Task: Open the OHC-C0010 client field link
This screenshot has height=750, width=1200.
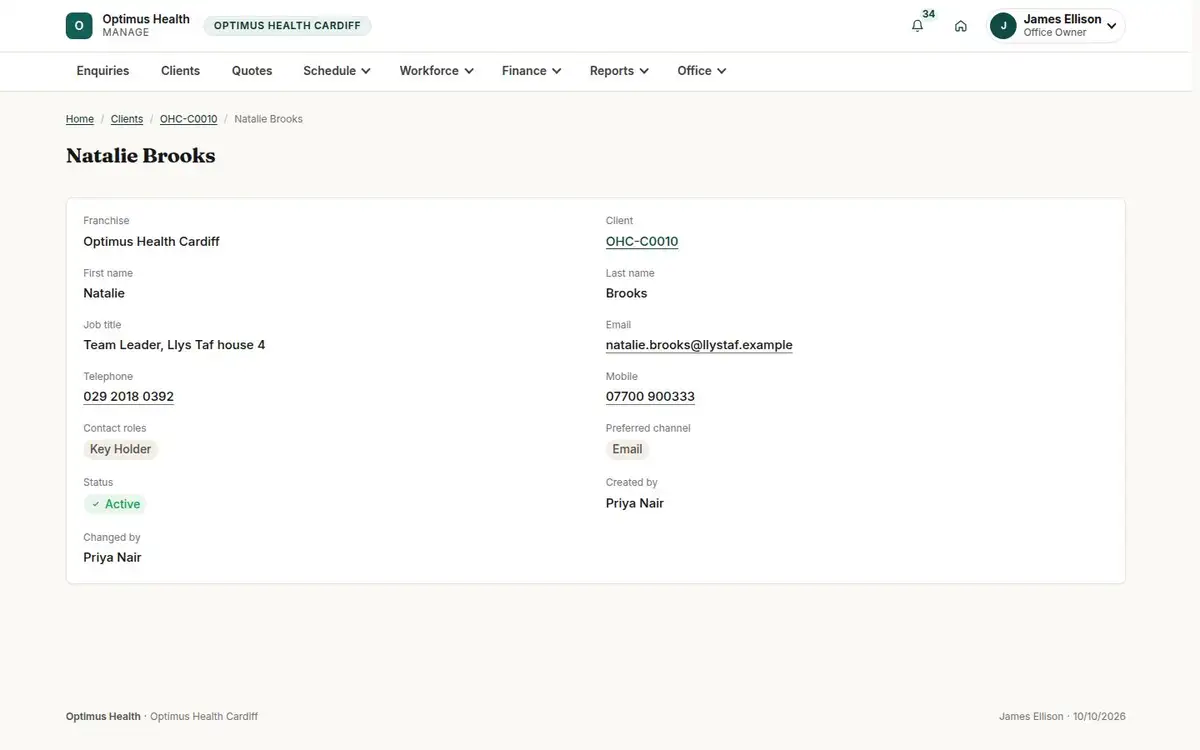Action: [x=642, y=241]
